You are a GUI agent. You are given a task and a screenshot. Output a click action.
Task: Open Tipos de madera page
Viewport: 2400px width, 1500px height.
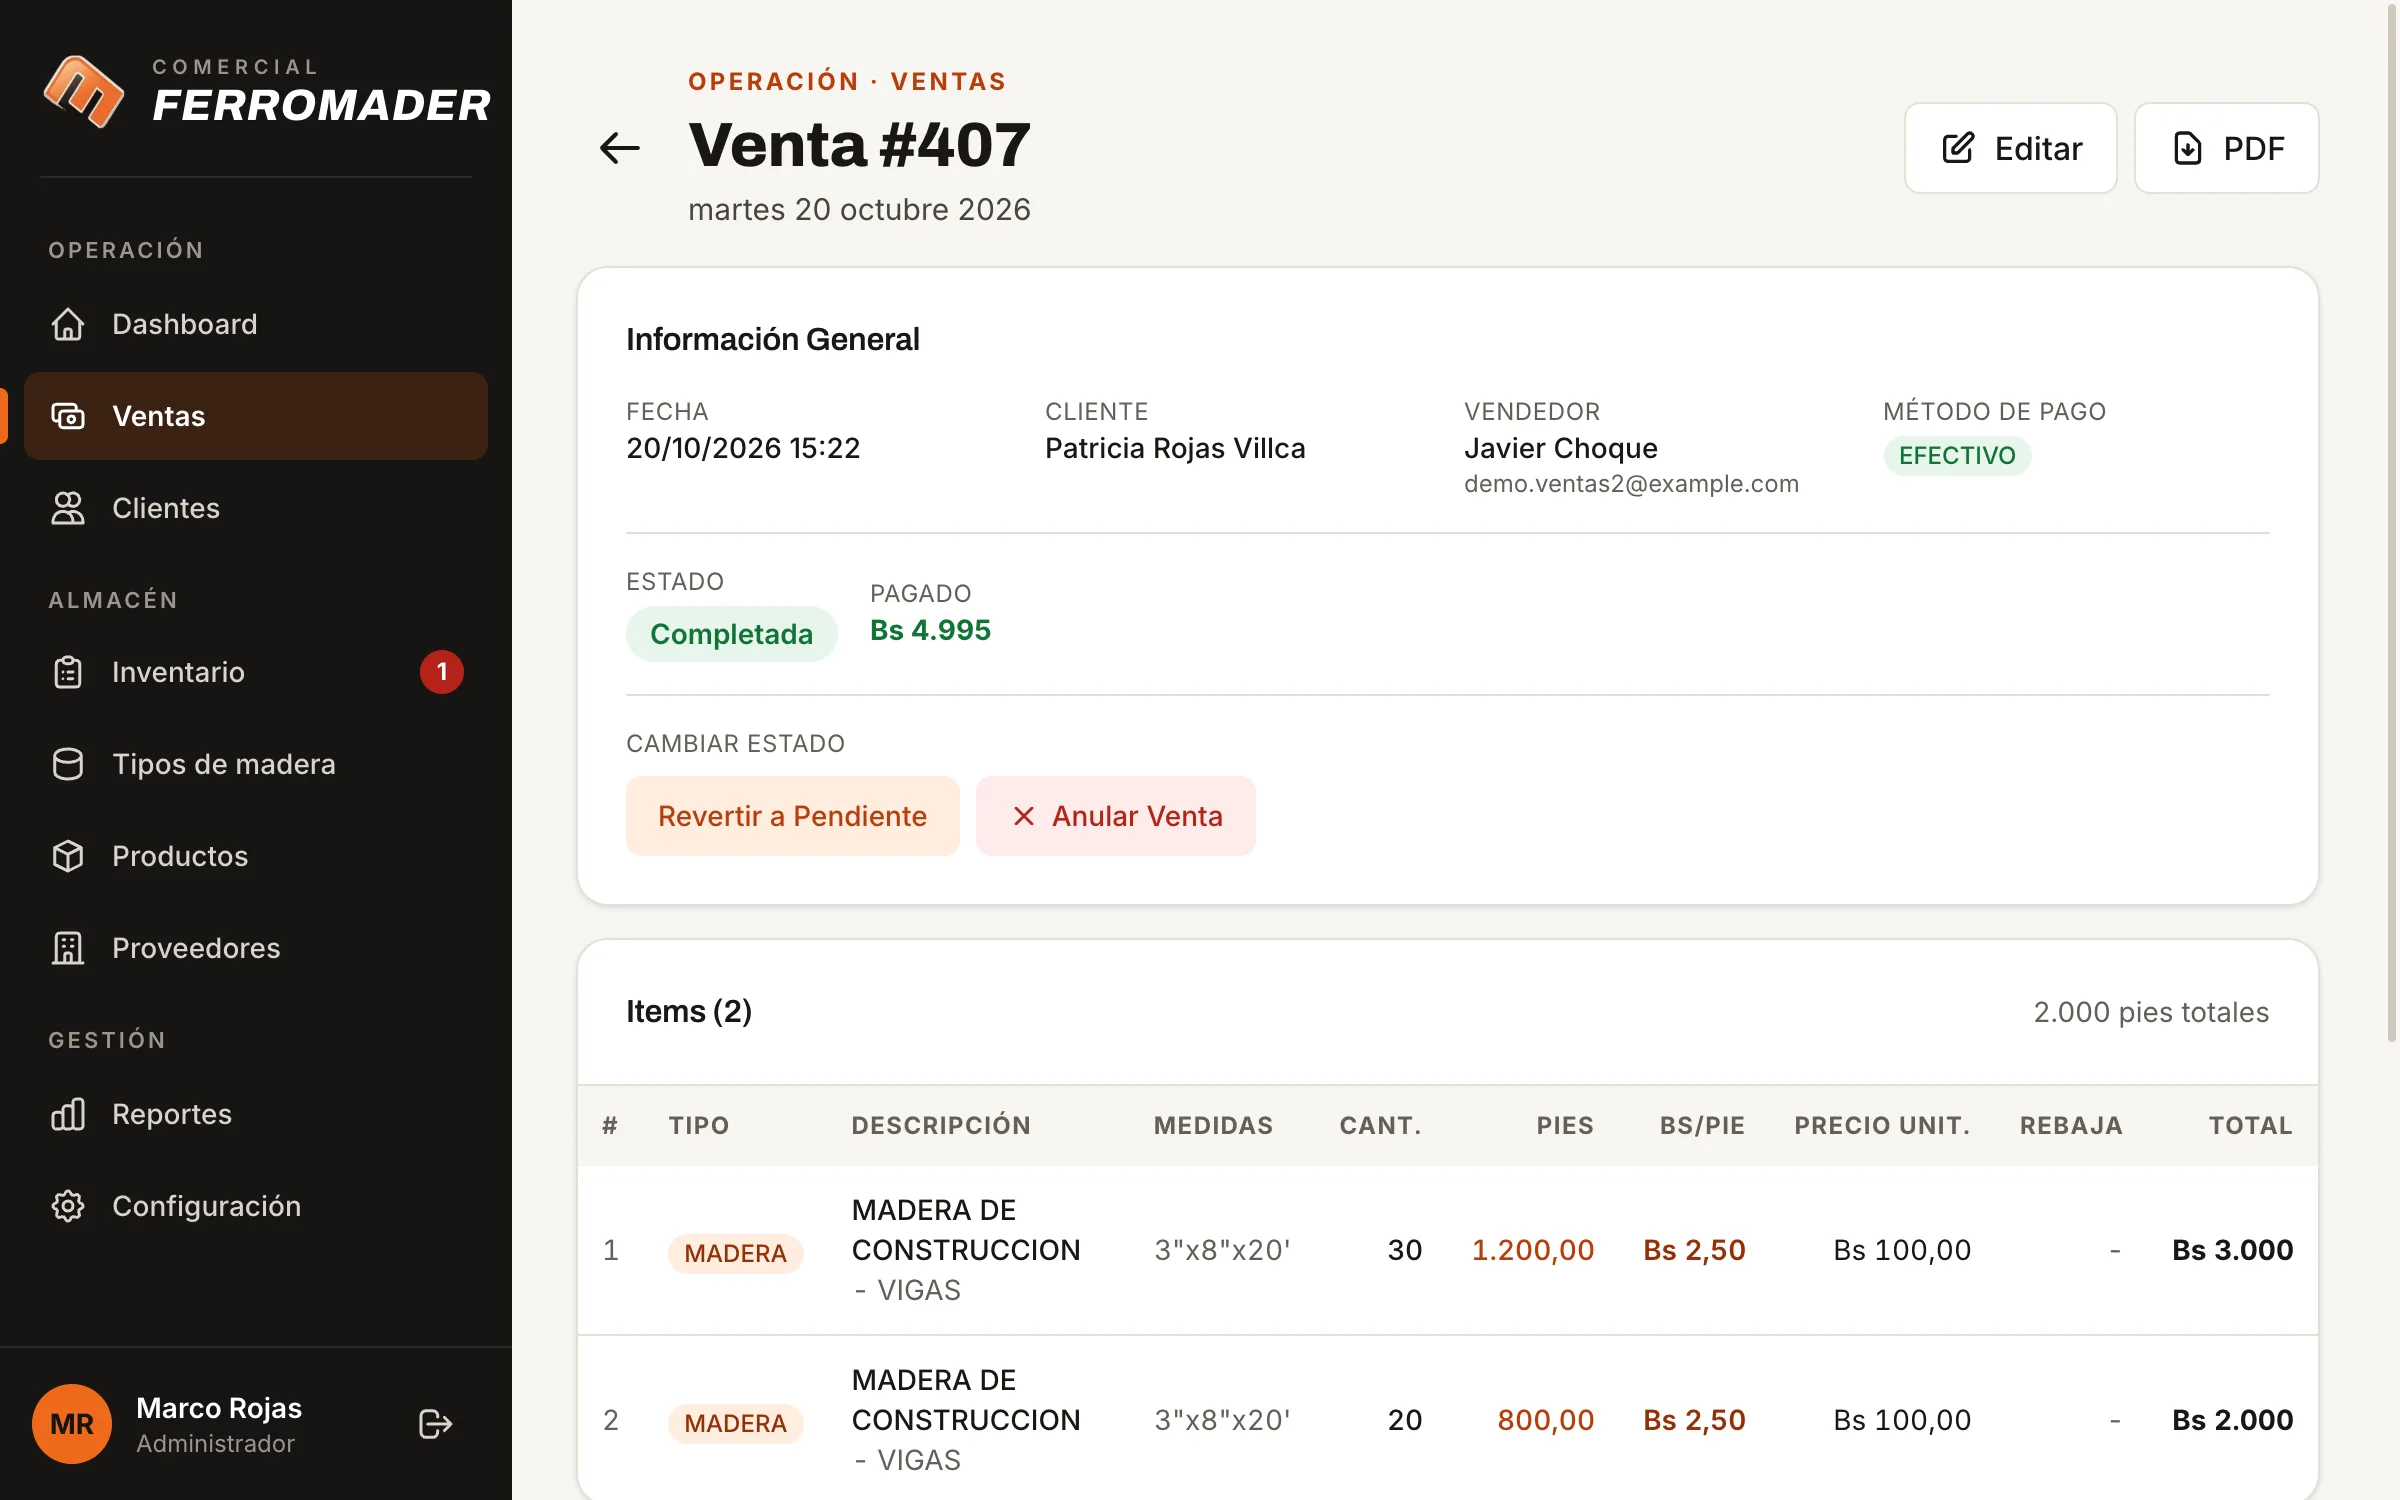(x=256, y=764)
